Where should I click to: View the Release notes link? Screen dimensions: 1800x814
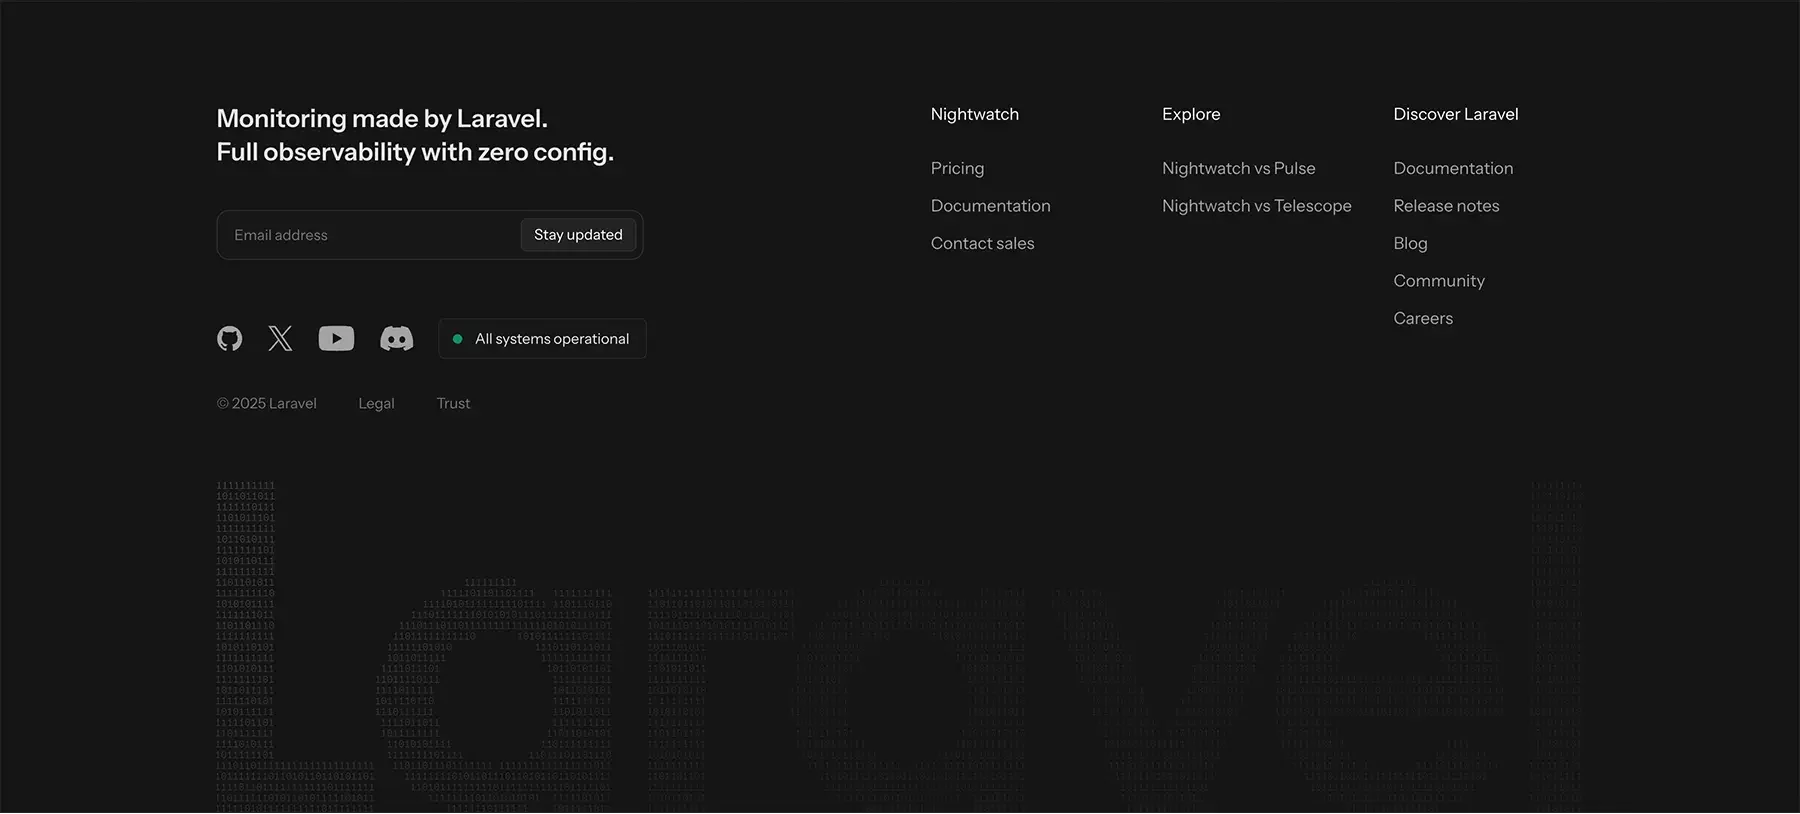[x=1446, y=206]
